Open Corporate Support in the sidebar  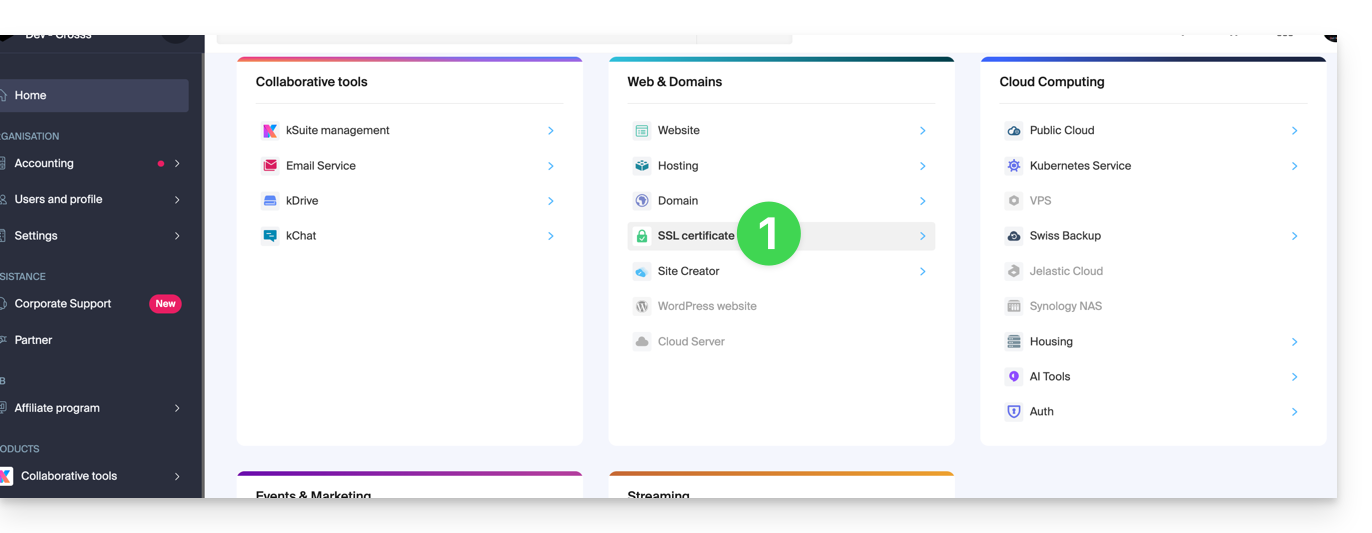pos(63,304)
